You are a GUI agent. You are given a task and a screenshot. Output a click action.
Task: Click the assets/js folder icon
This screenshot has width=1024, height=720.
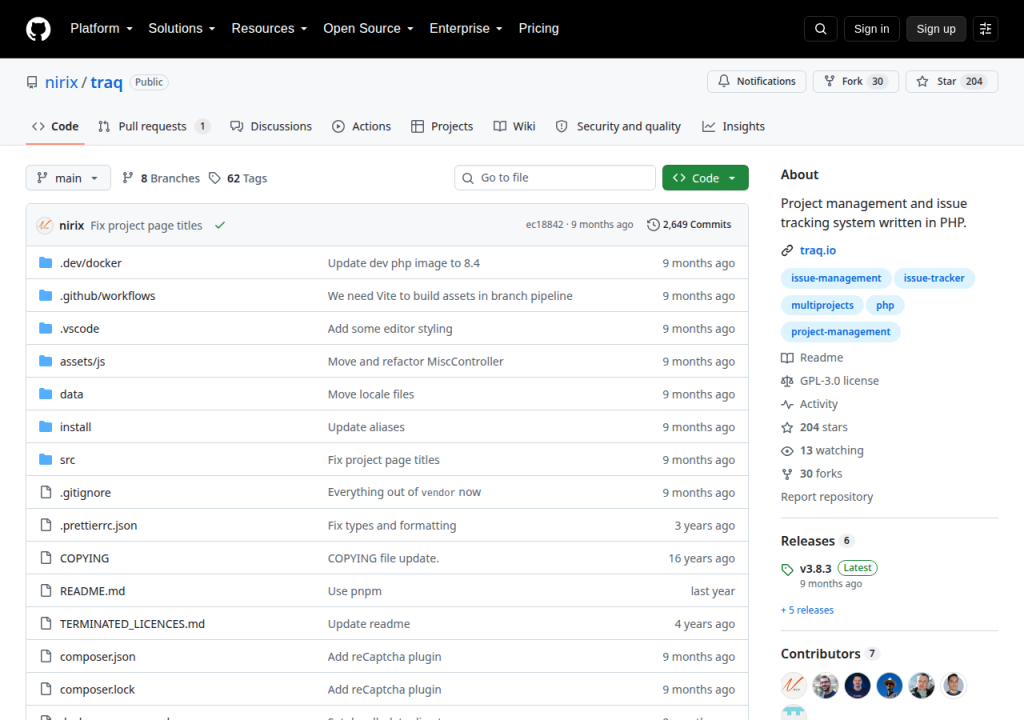pyautogui.click(x=46, y=361)
